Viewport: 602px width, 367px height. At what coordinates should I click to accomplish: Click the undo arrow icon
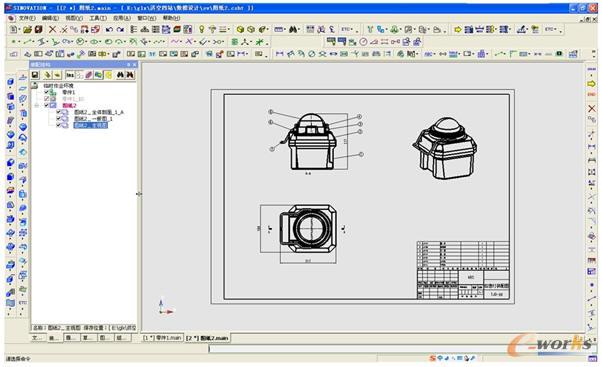(109, 29)
